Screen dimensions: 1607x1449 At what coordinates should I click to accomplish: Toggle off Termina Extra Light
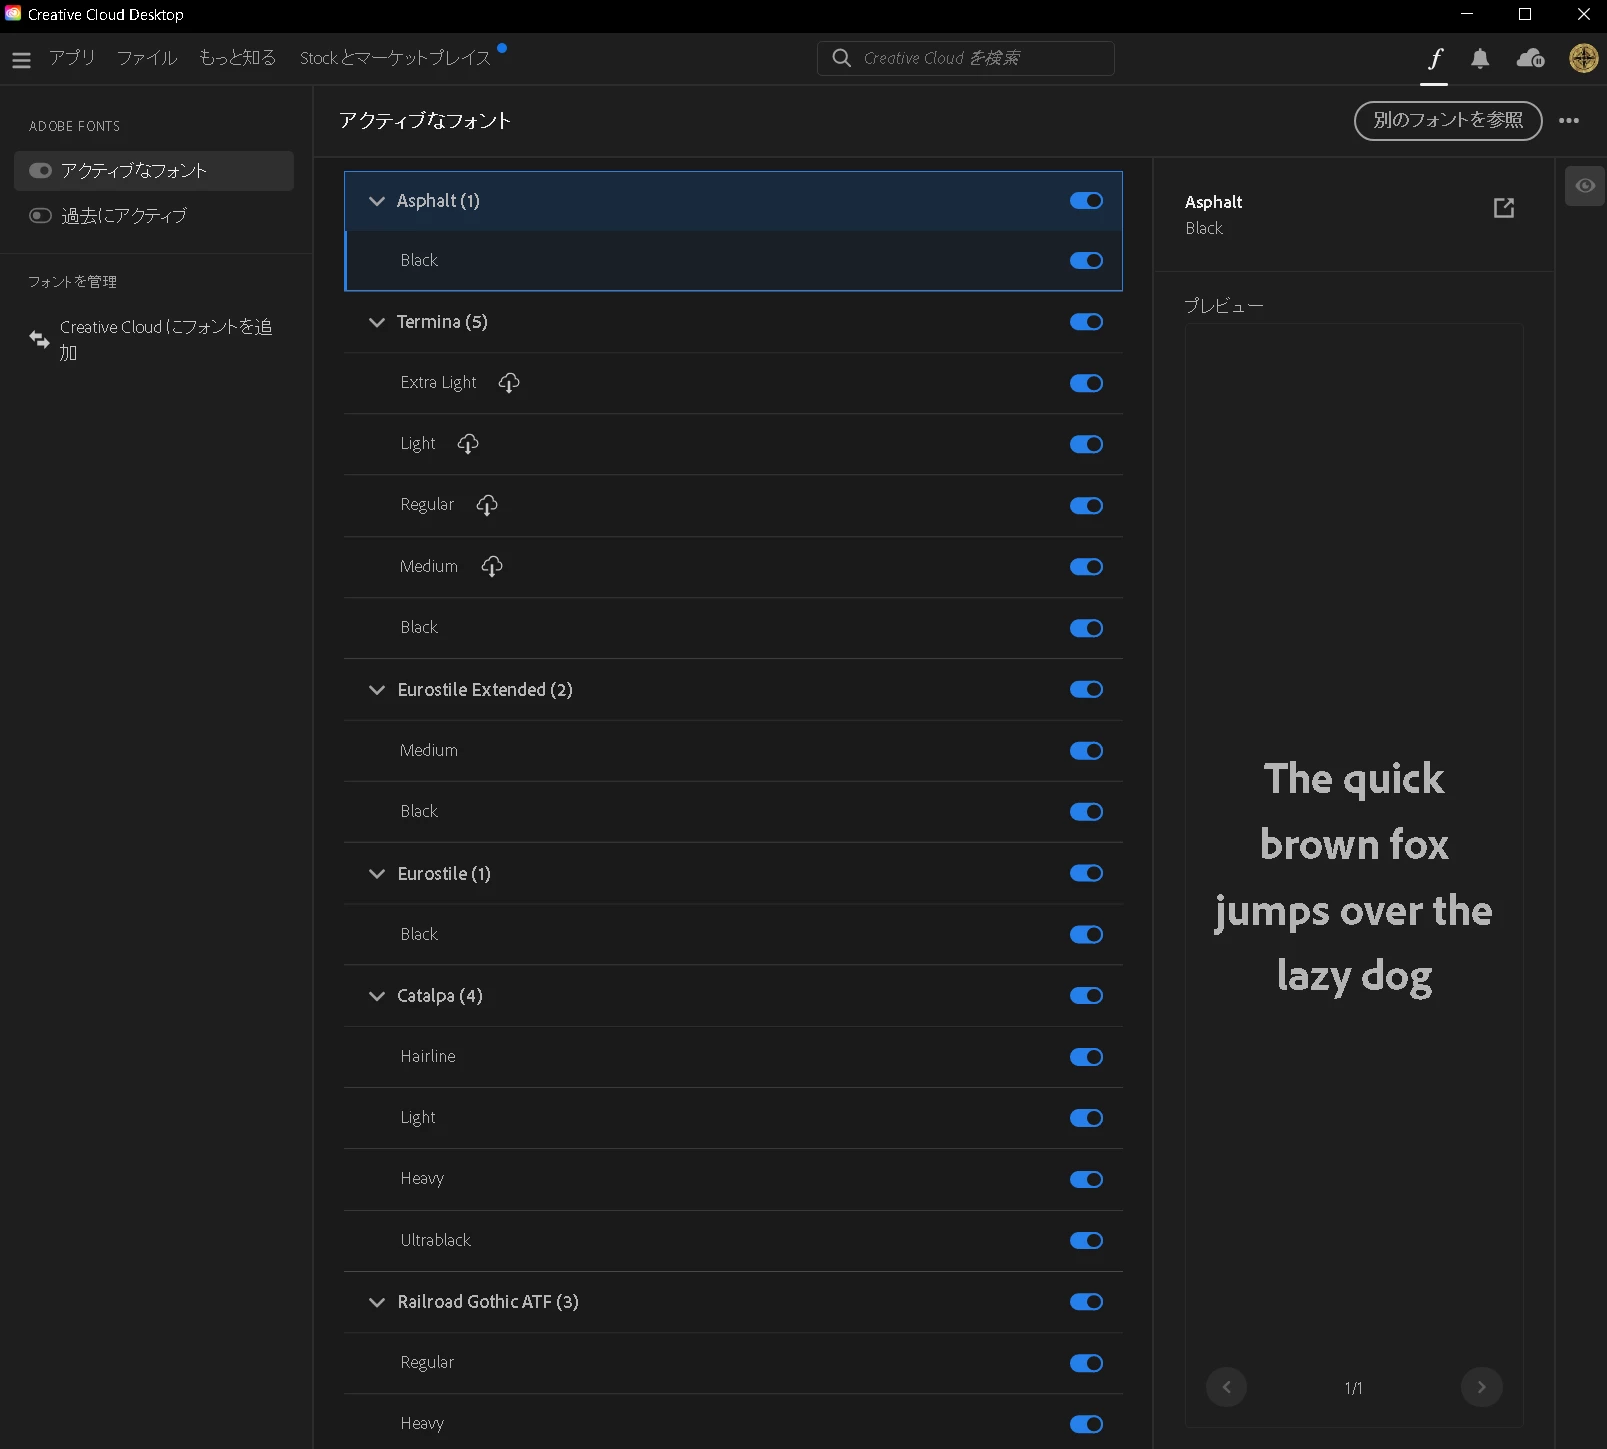1086,383
